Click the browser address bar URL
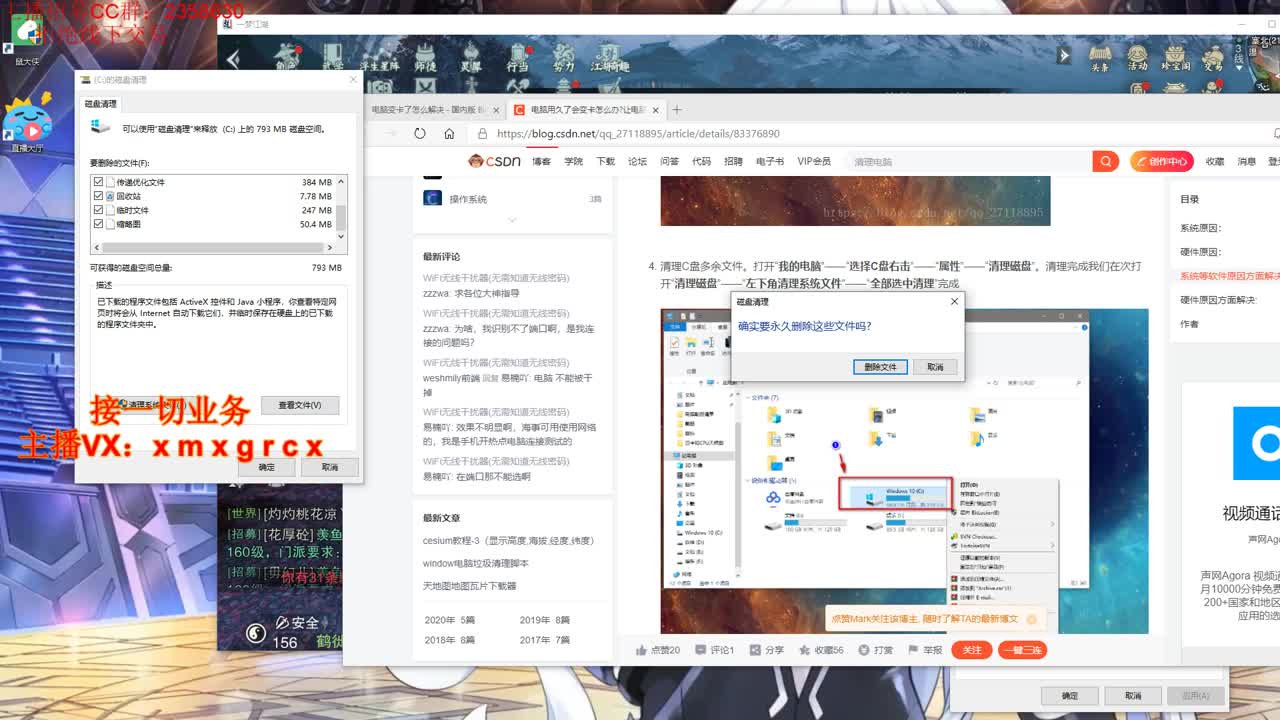 click(x=637, y=133)
